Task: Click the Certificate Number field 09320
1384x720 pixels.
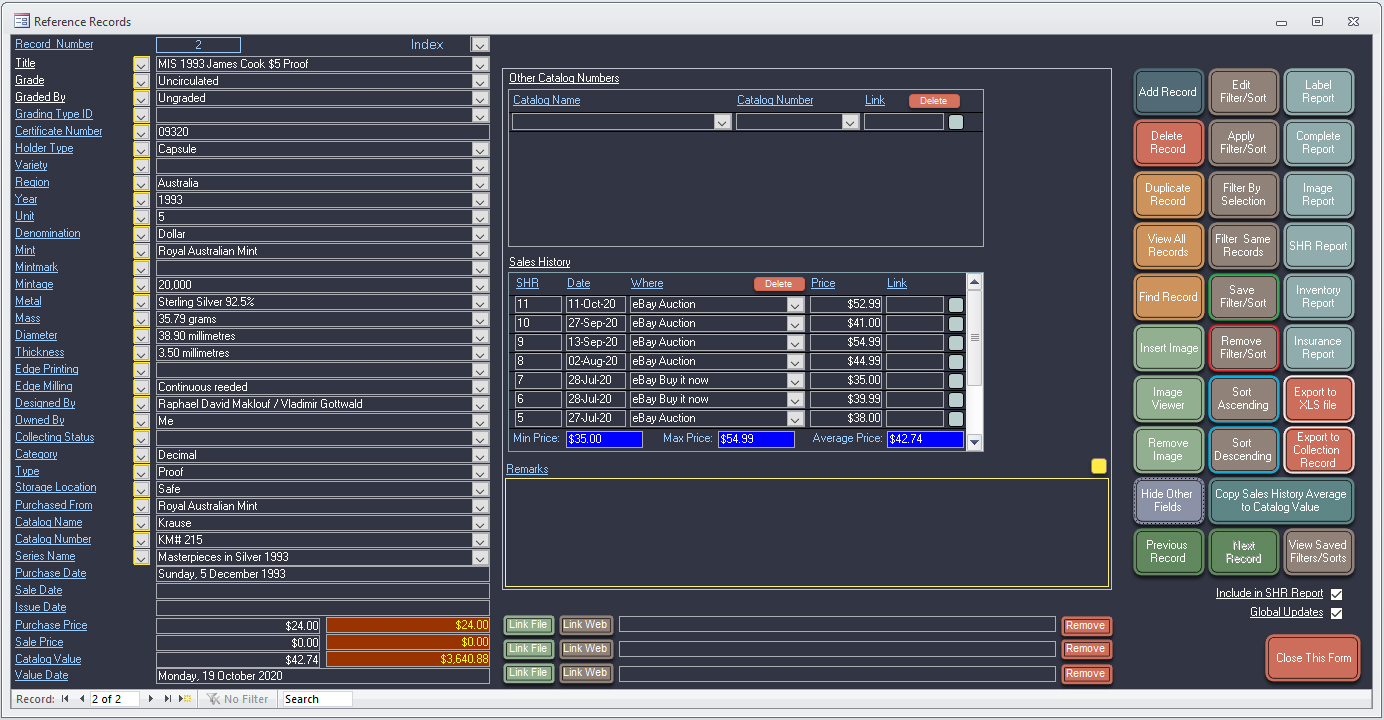Action: [x=322, y=132]
